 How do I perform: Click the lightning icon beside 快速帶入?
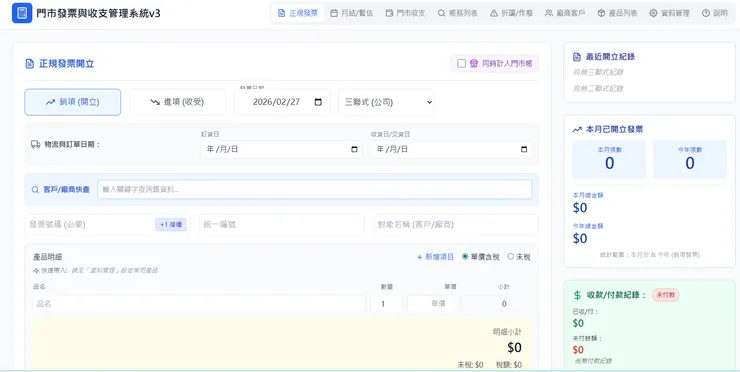pyautogui.click(x=36, y=271)
